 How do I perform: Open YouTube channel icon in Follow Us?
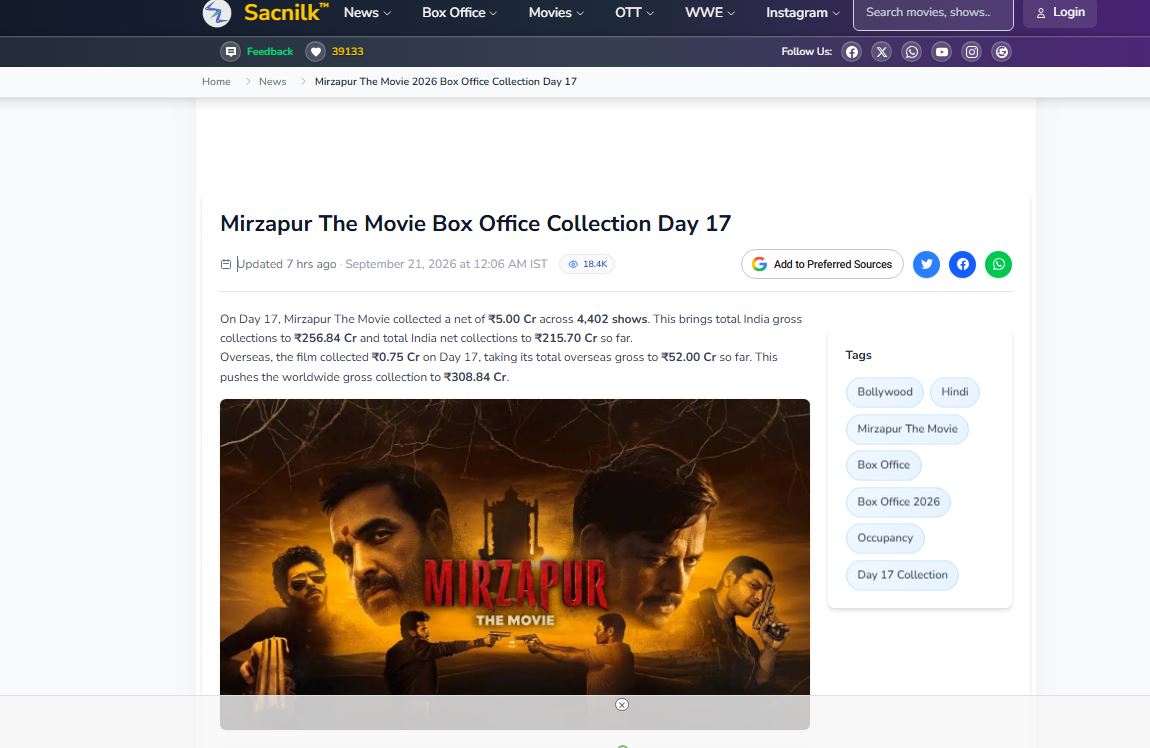[x=942, y=51]
